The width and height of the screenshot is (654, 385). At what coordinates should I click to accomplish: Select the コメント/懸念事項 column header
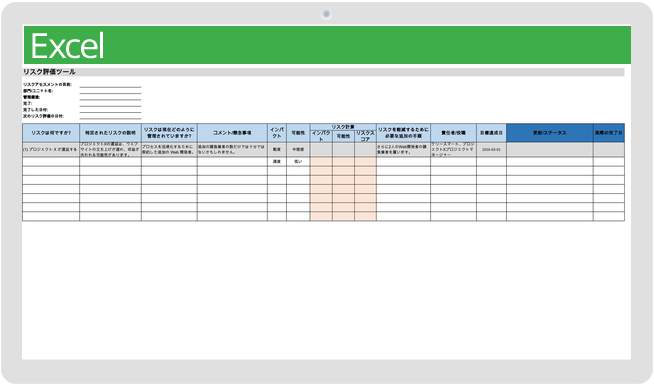[x=232, y=133]
